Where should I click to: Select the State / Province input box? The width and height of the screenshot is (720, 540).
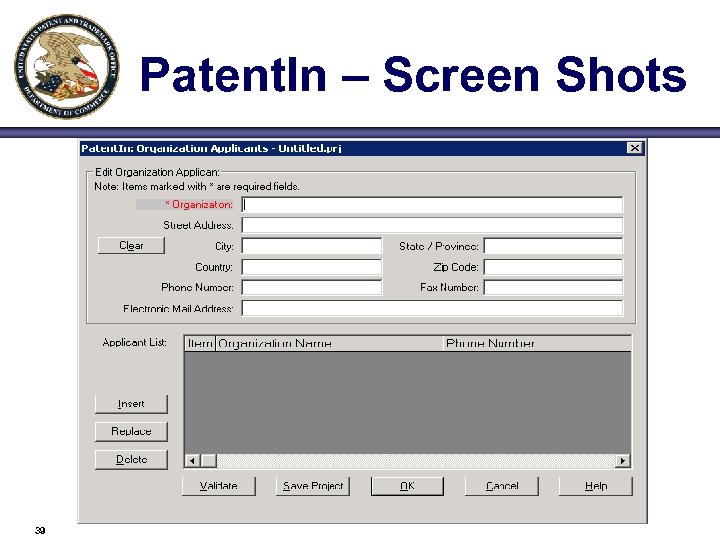[553, 246]
